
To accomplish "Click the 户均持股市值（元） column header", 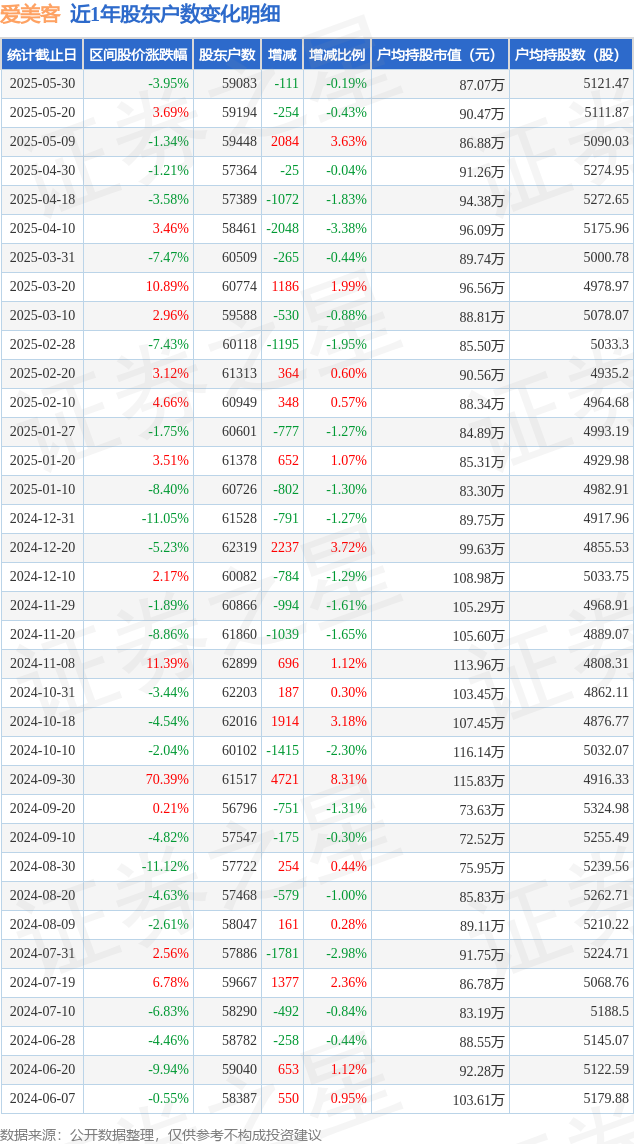I will point(440,55).
